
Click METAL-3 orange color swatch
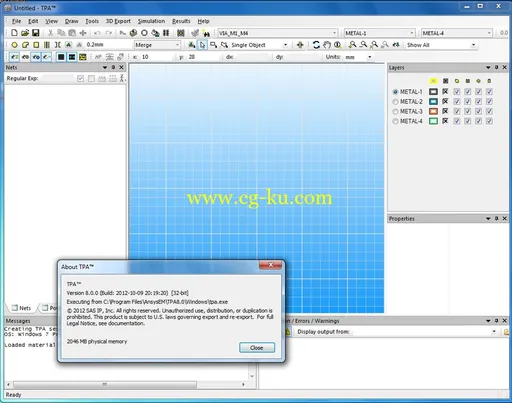pos(433,111)
